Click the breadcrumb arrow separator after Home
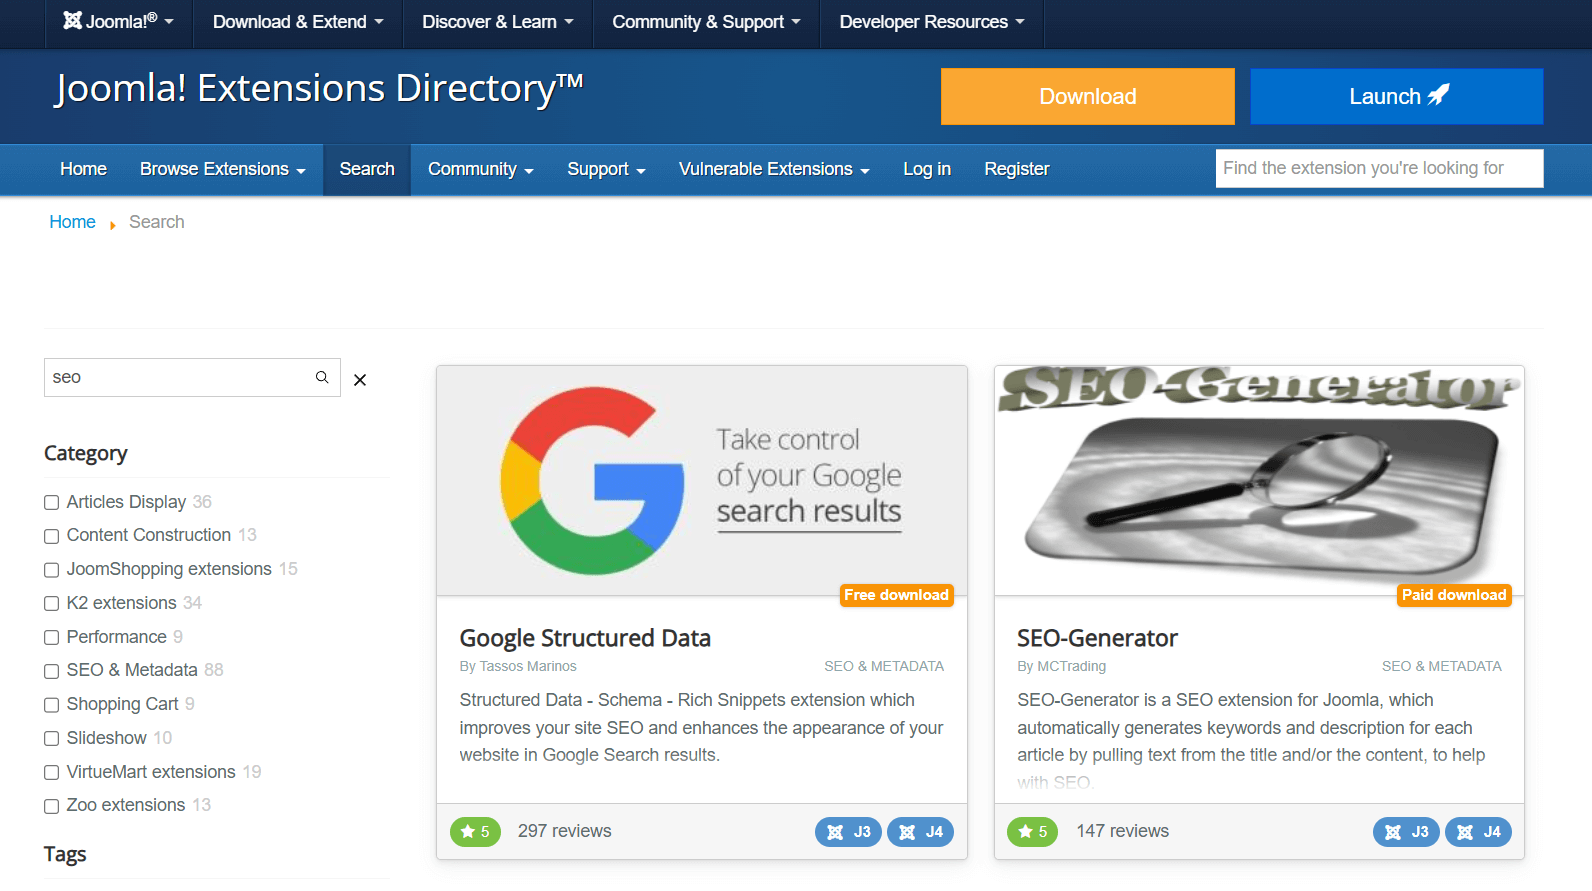This screenshot has width=1592, height=891. (113, 225)
